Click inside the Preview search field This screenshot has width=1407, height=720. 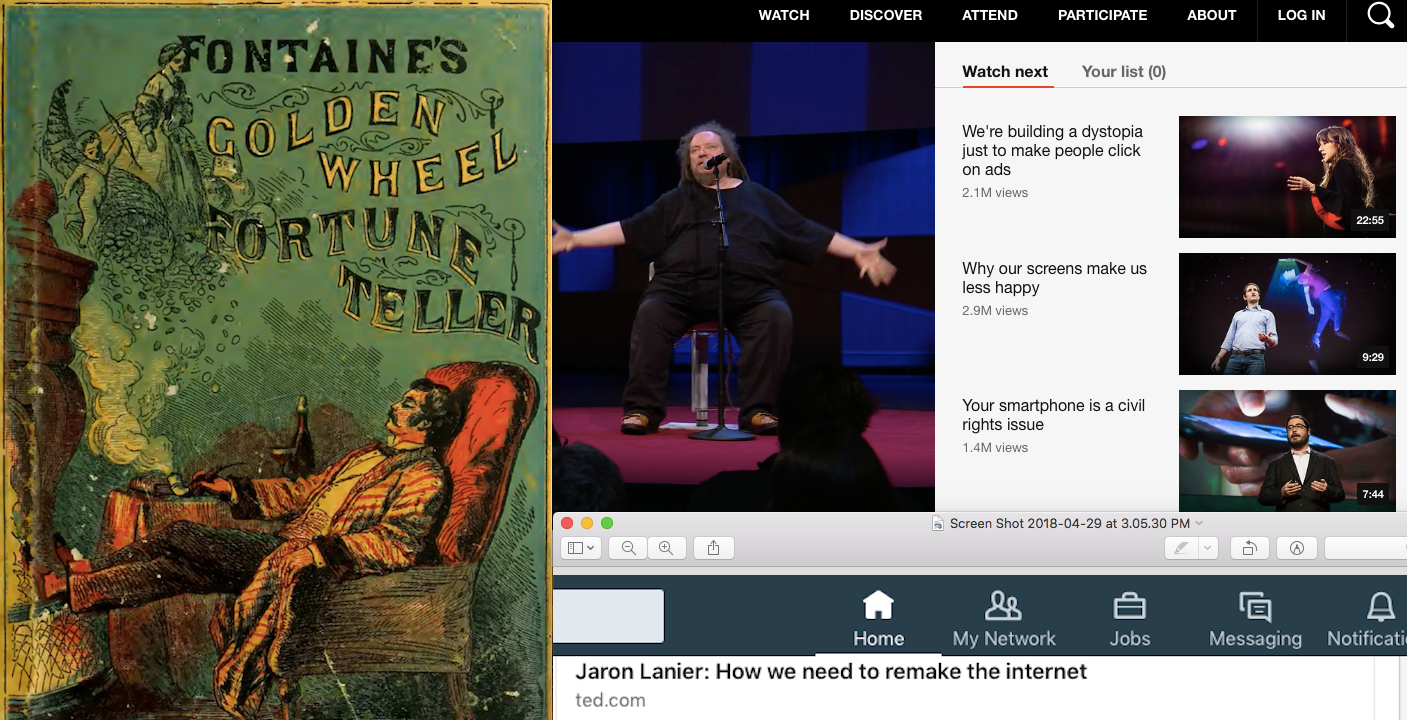click(x=1365, y=548)
